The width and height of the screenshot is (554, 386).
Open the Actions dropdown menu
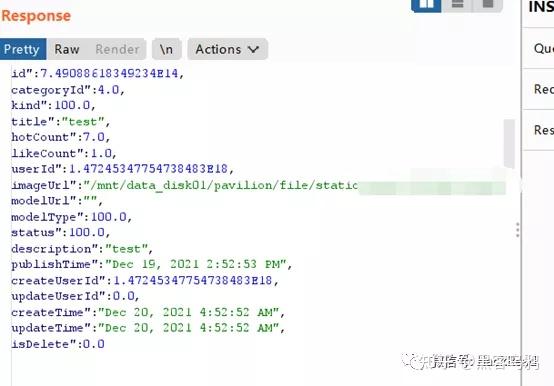pos(228,49)
